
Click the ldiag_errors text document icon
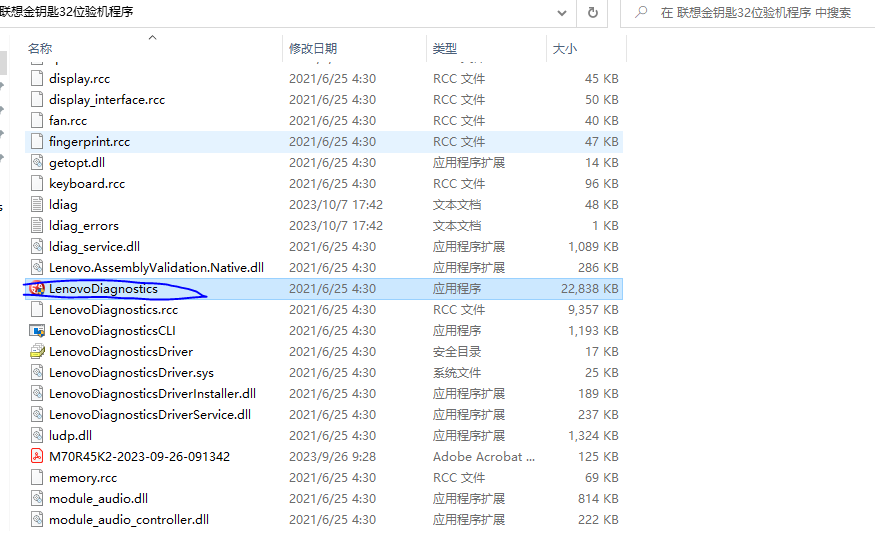coord(37,226)
